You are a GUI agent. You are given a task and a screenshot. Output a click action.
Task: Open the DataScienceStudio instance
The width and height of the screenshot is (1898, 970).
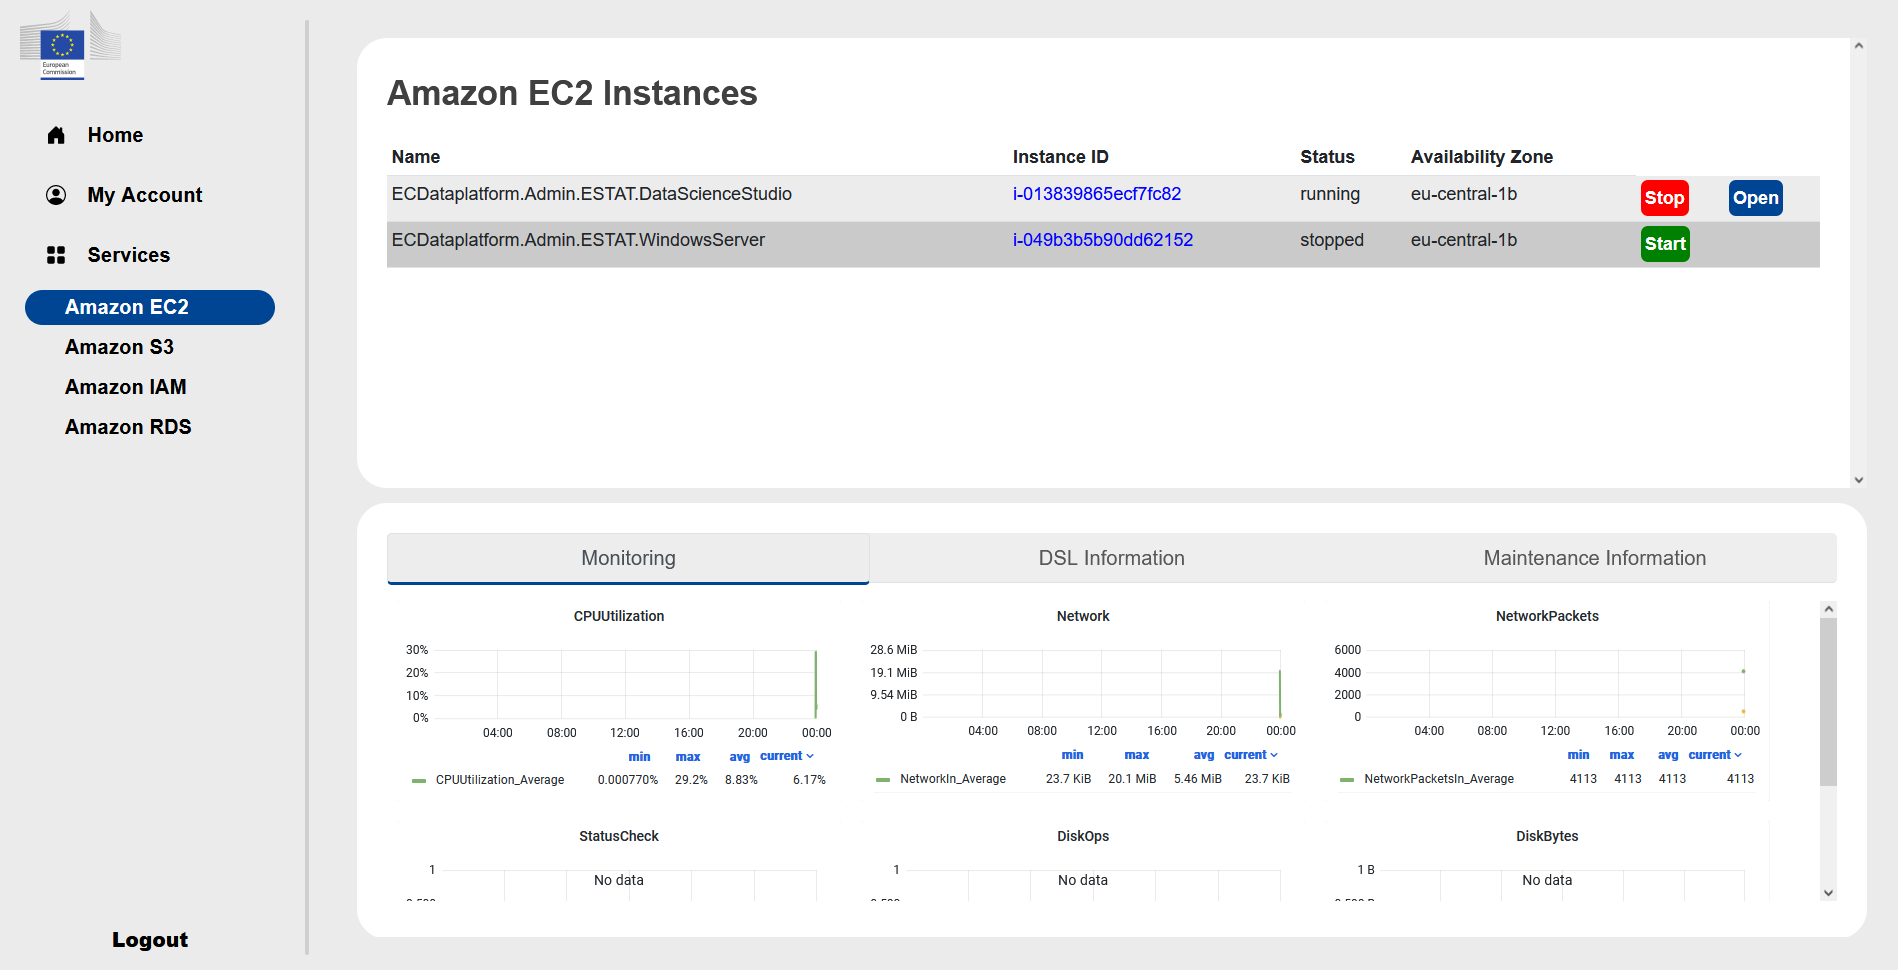1755,198
